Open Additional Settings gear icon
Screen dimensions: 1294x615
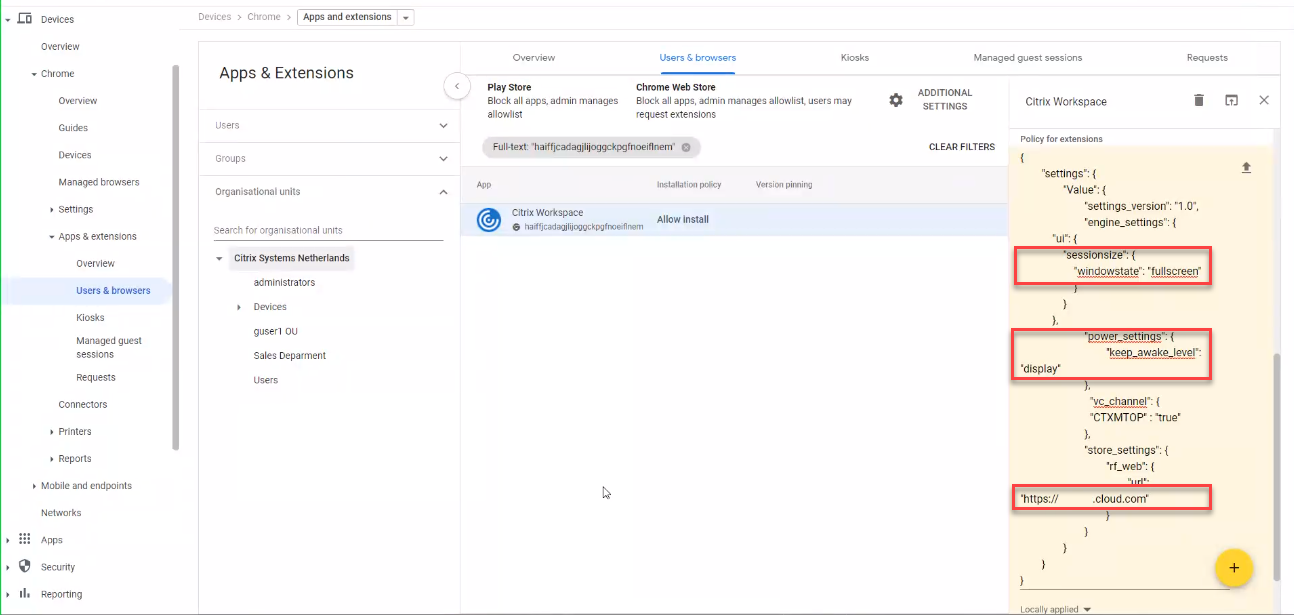(x=896, y=100)
